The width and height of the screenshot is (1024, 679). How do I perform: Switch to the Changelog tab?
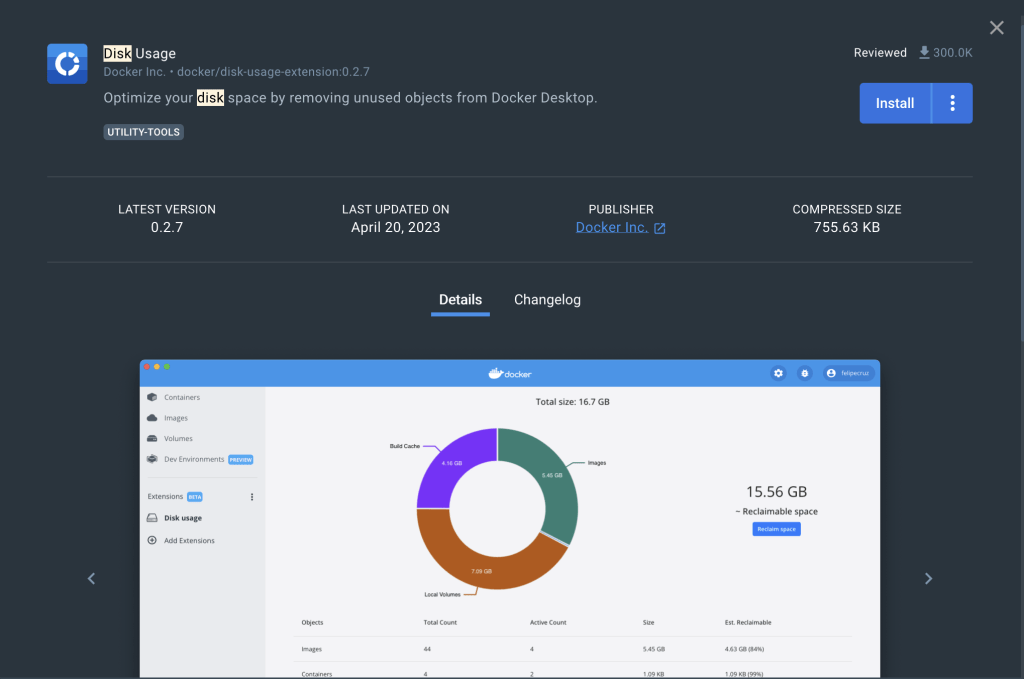[547, 300]
